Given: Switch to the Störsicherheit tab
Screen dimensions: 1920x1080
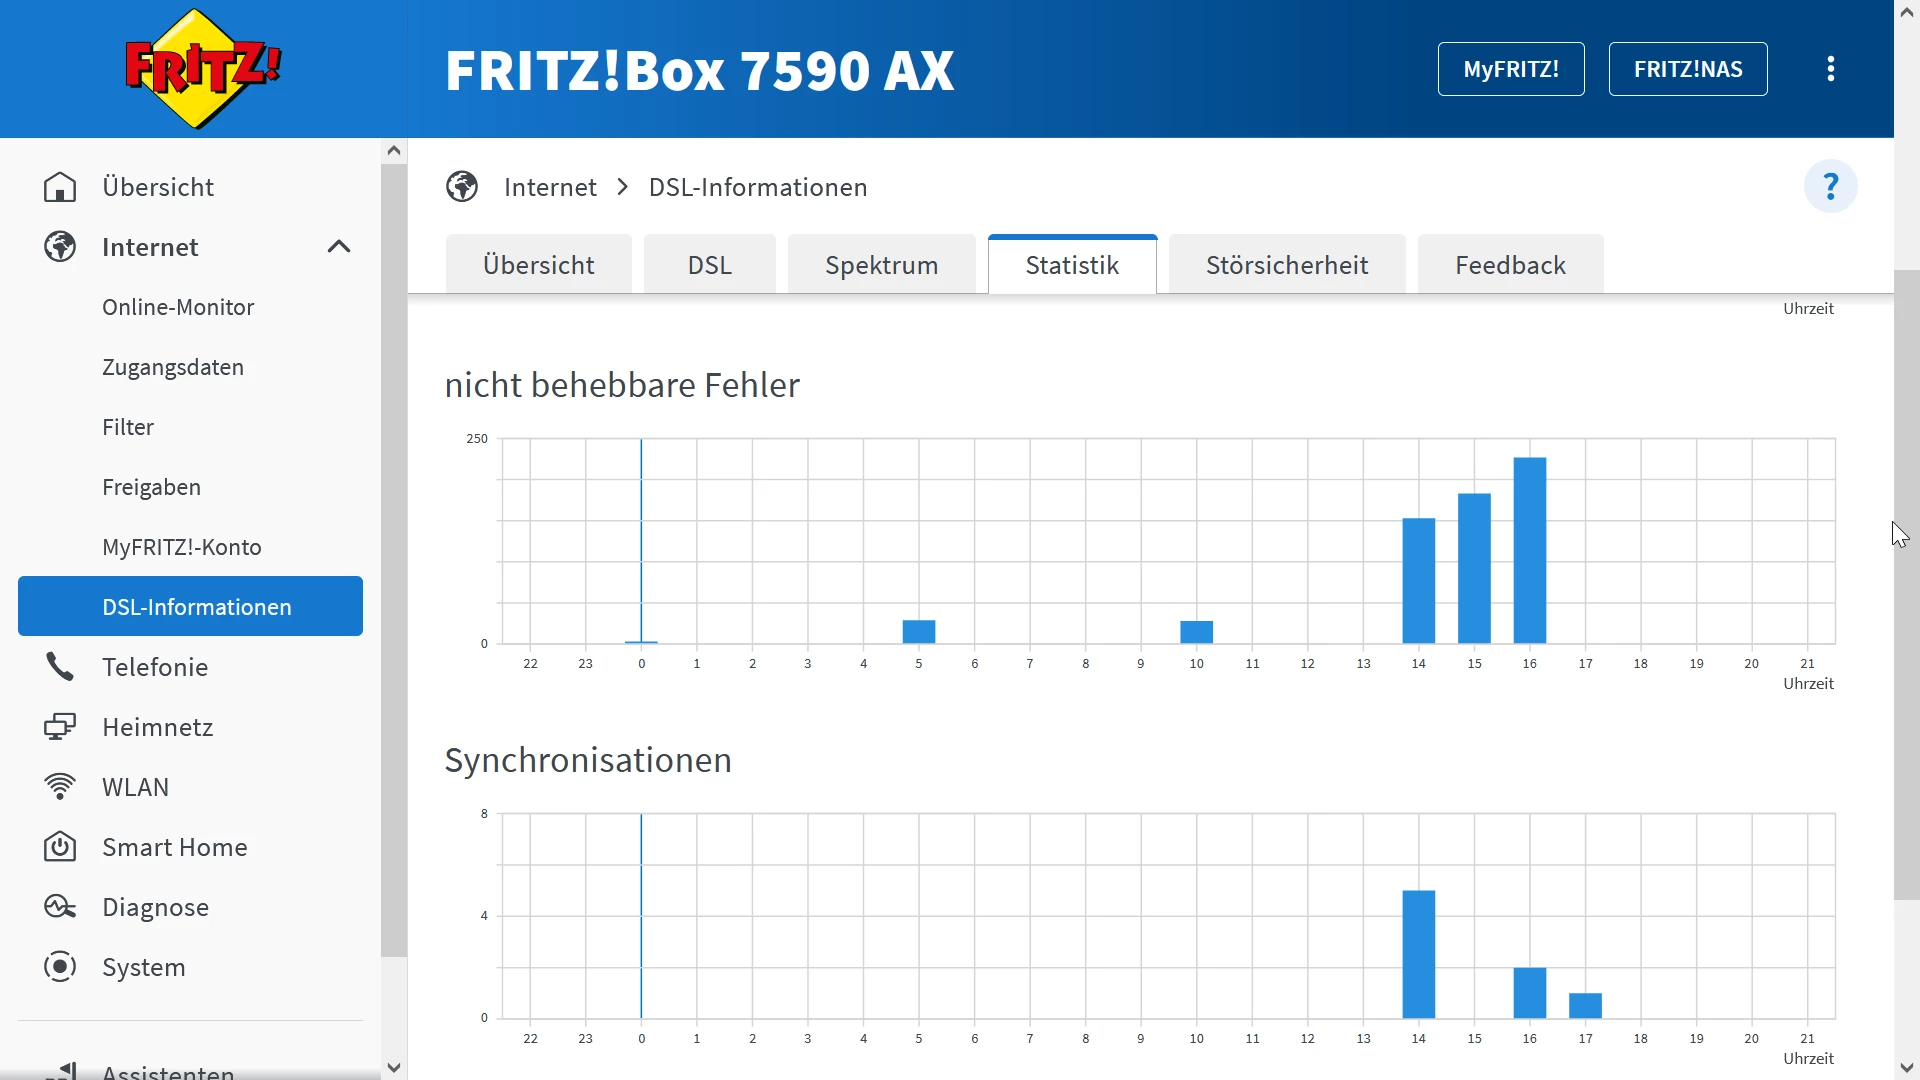Looking at the screenshot, I should (1286, 265).
